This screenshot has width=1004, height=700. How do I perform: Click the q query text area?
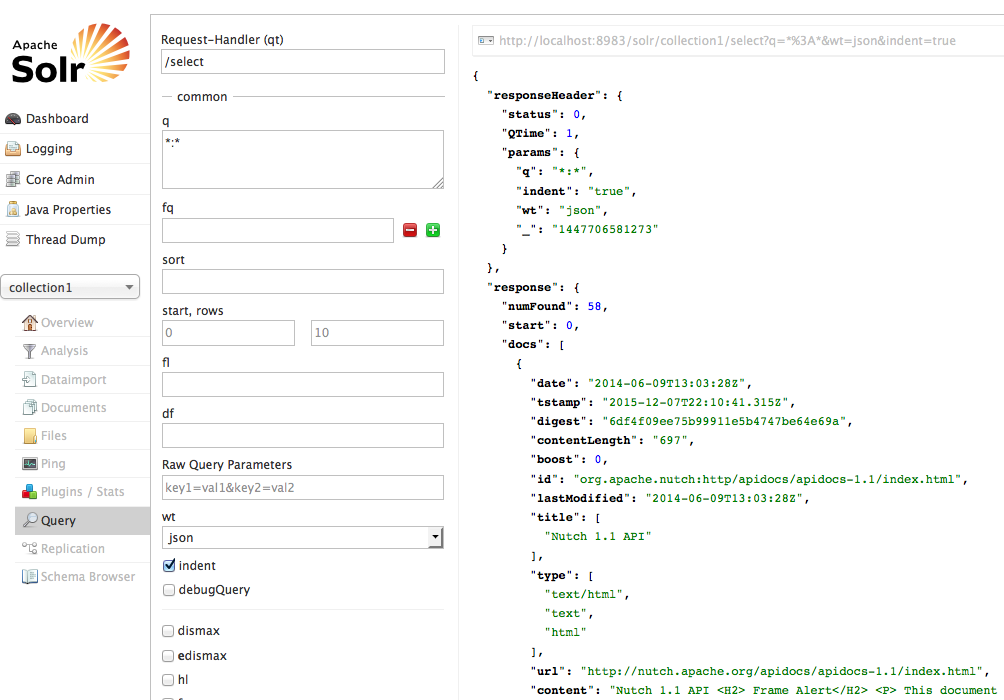point(303,159)
